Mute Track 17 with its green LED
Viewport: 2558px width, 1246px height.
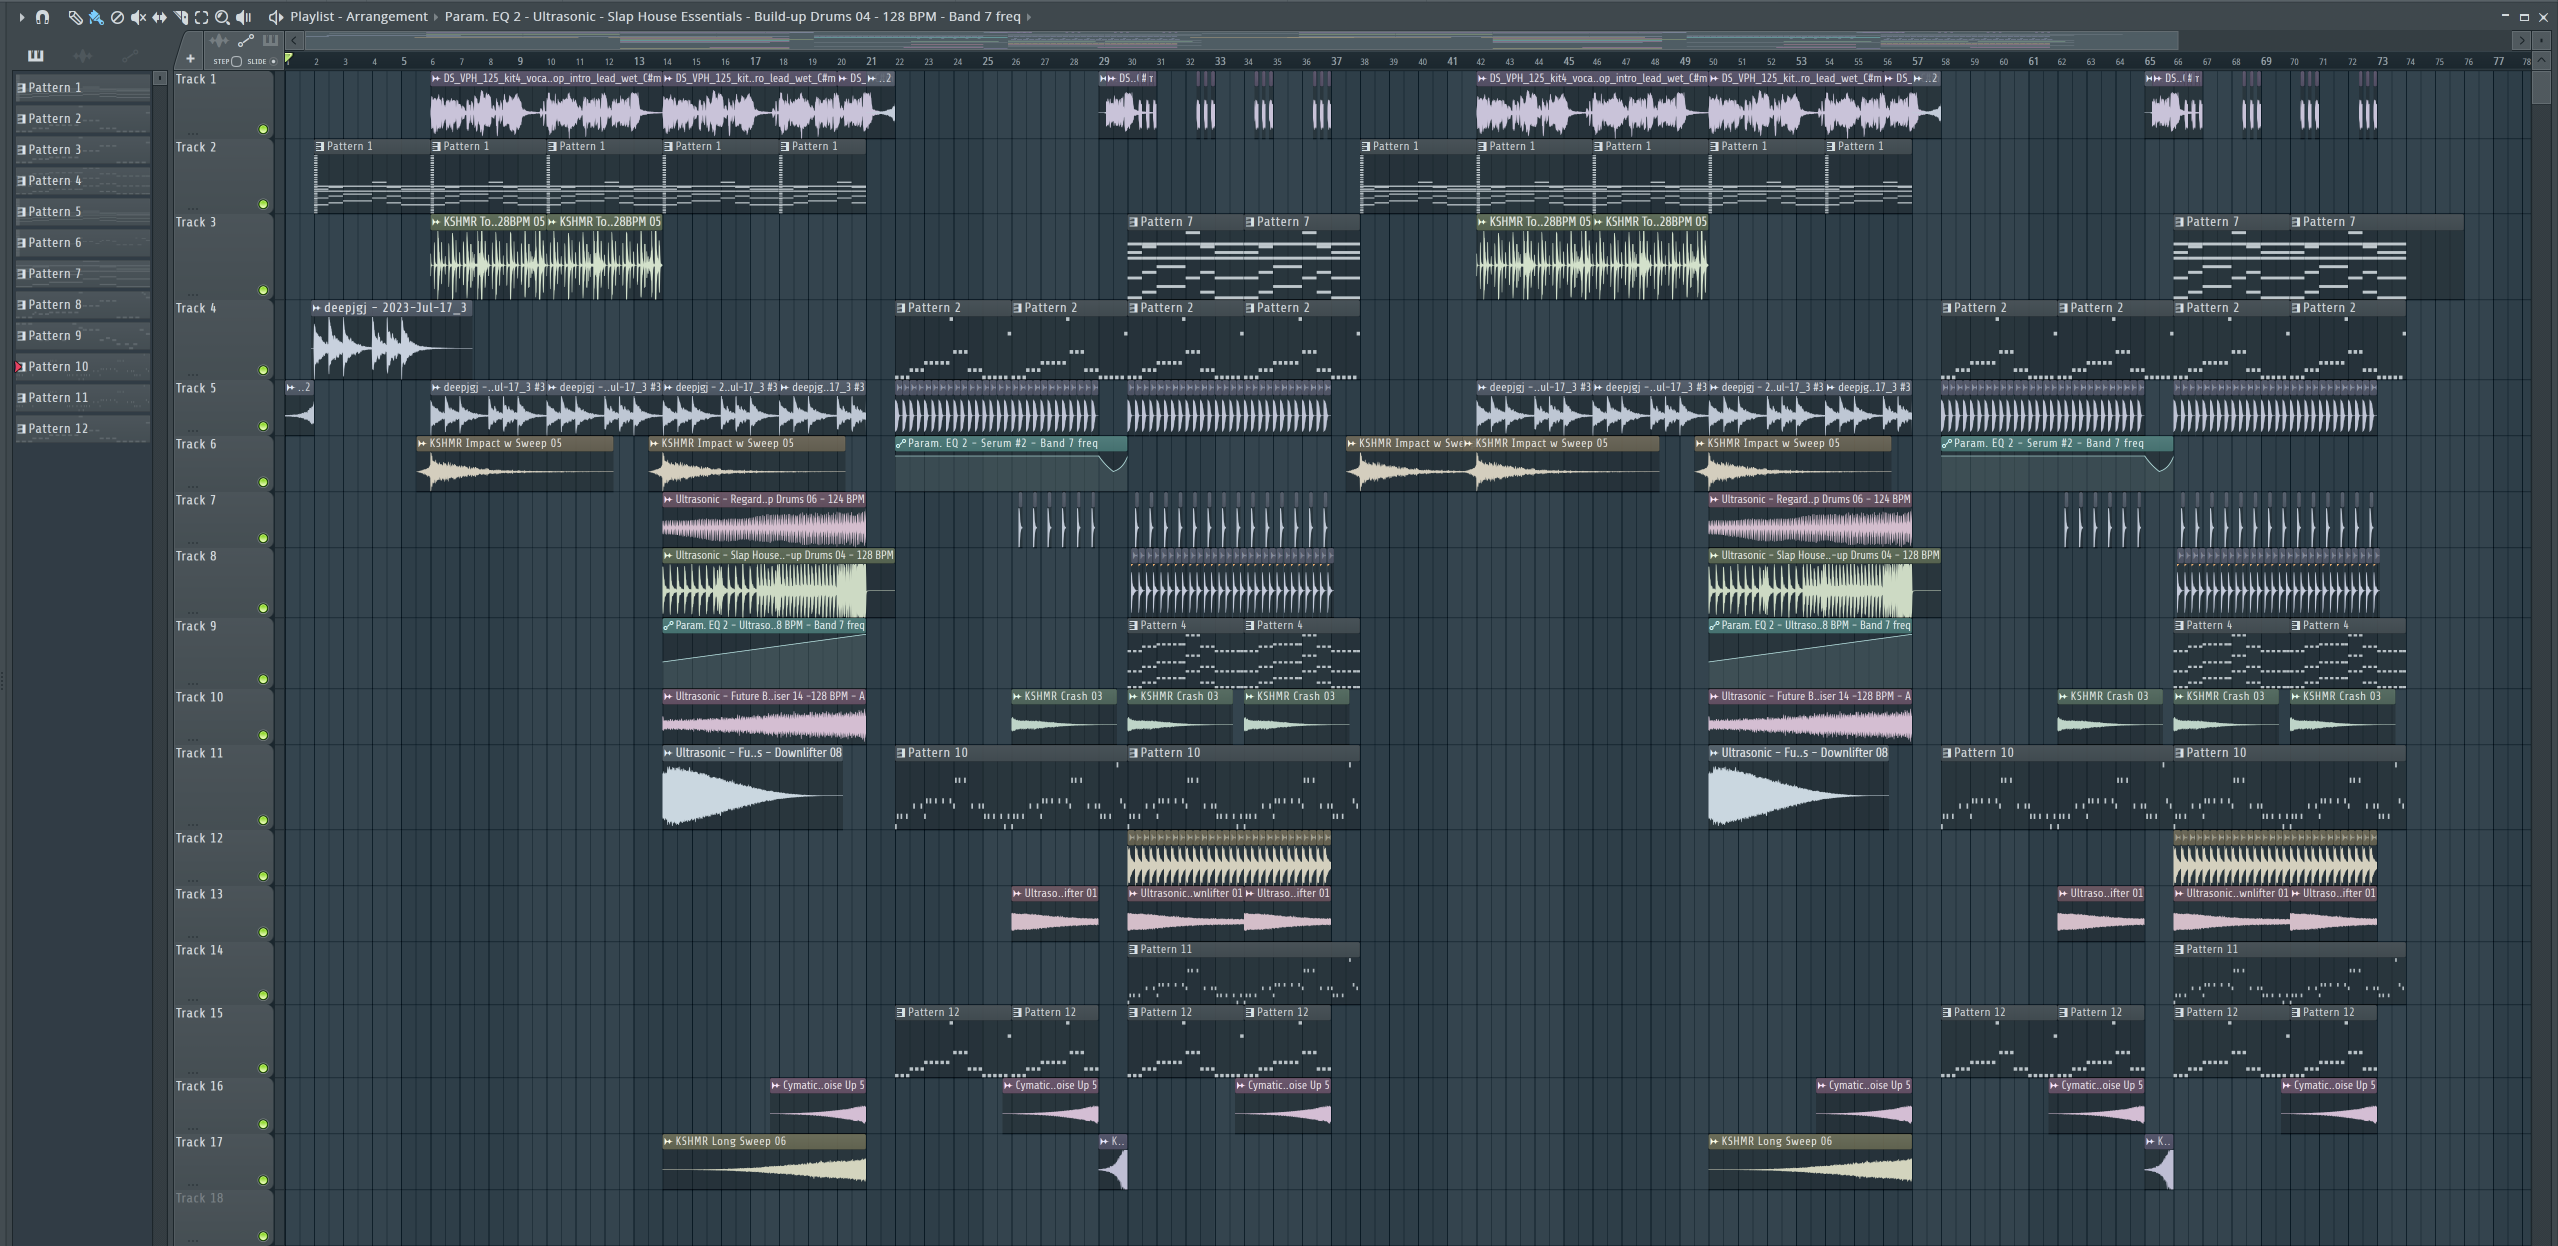(263, 1180)
